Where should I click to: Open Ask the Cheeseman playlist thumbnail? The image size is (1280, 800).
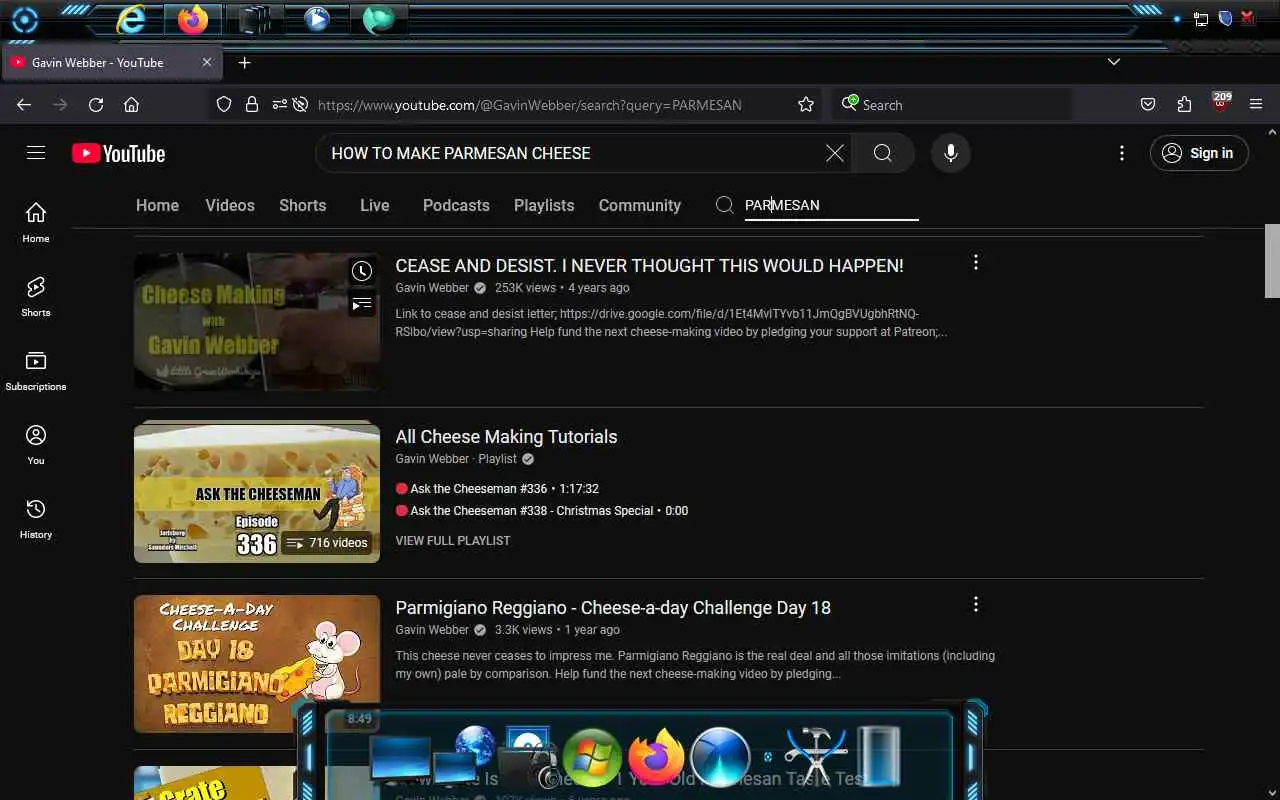tap(257, 492)
